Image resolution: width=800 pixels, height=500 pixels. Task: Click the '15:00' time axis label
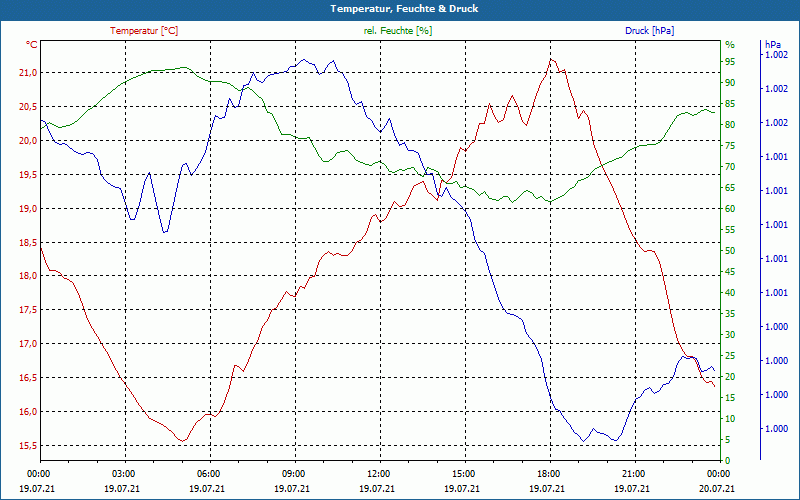(464, 473)
